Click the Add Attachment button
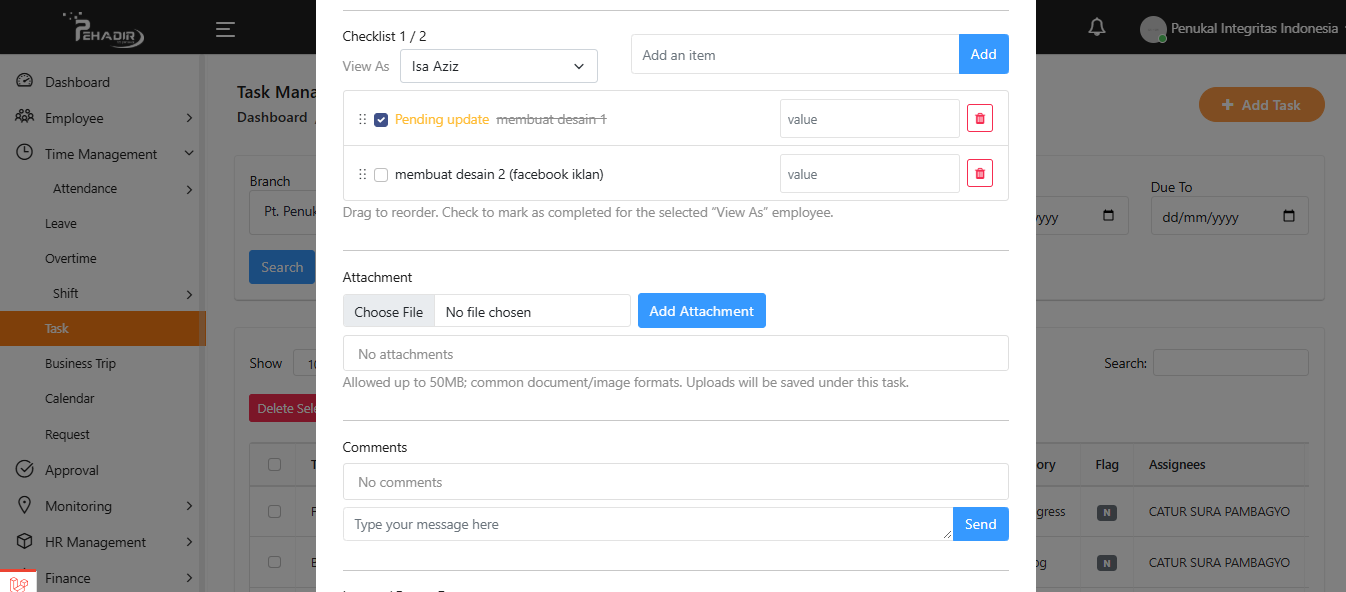Viewport: 1346px width, 592px height. coord(702,311)
